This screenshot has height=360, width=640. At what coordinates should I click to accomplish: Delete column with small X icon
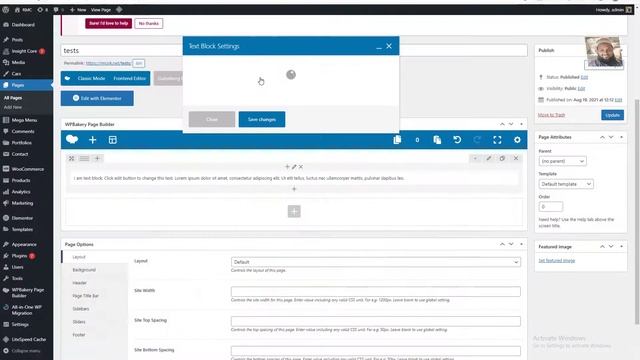(301, 167)
